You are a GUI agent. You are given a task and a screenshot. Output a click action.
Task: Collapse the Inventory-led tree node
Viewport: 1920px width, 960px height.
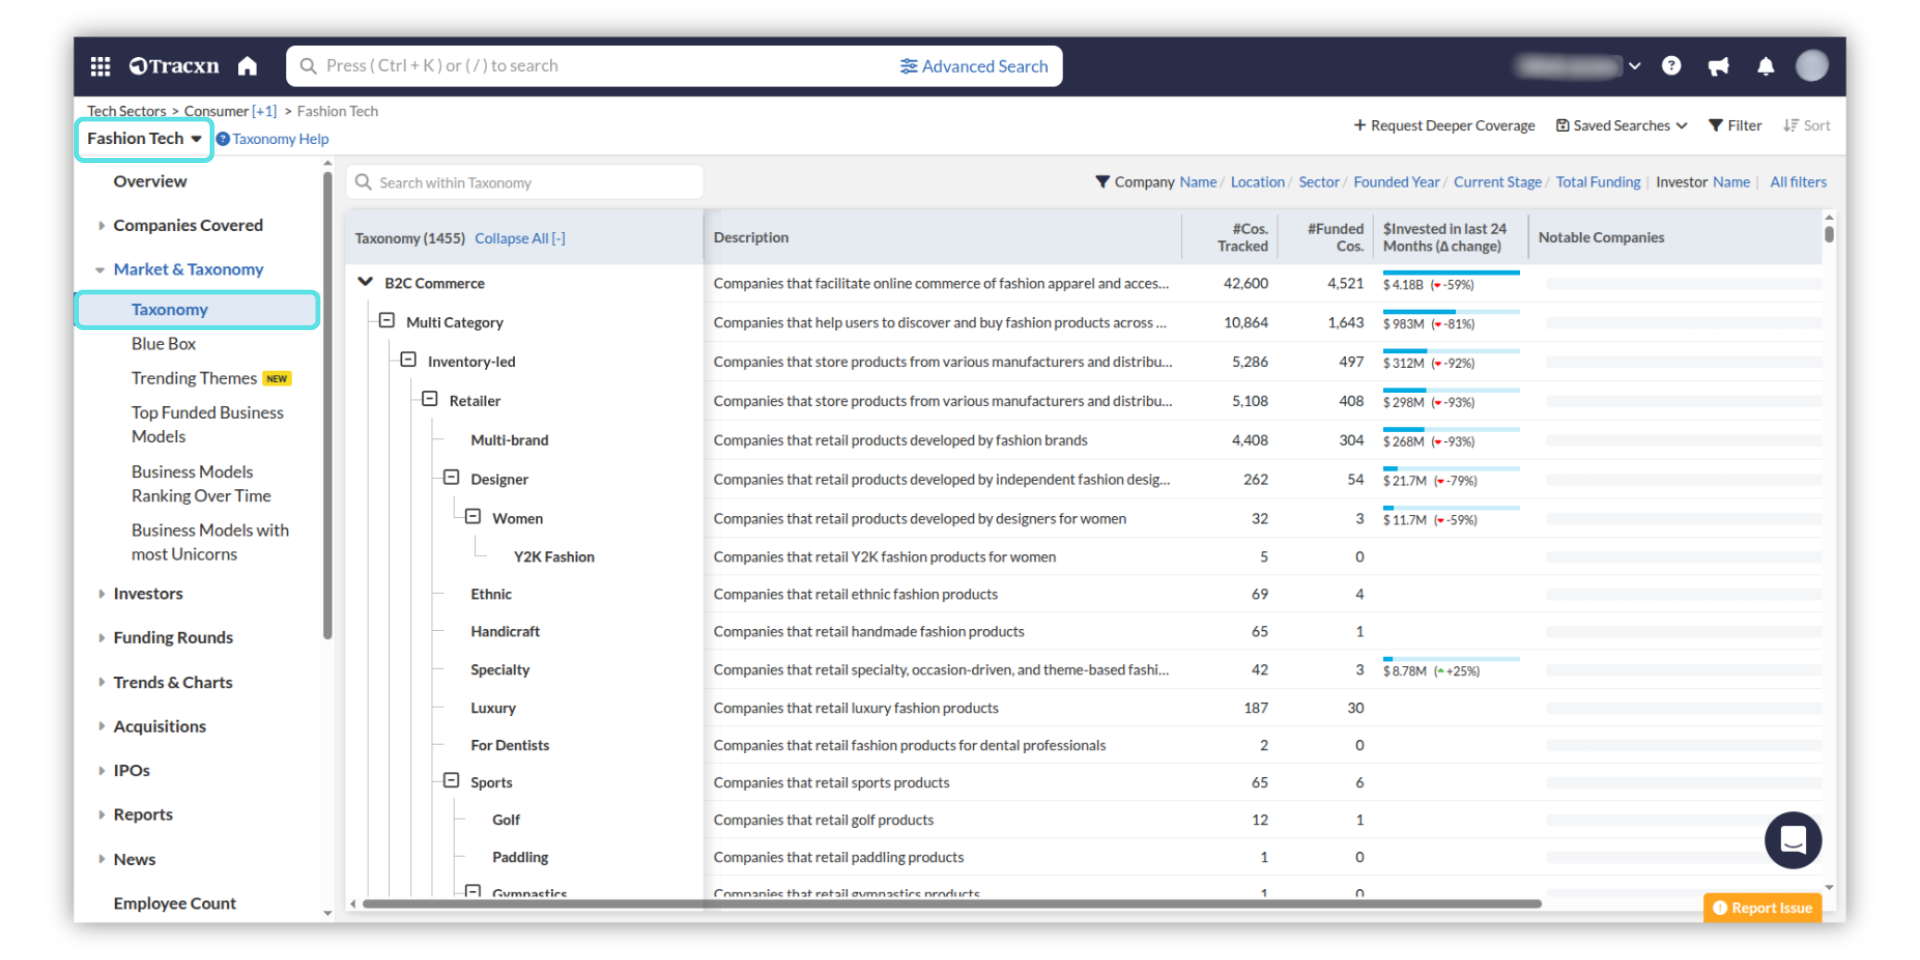coord(408,360)
